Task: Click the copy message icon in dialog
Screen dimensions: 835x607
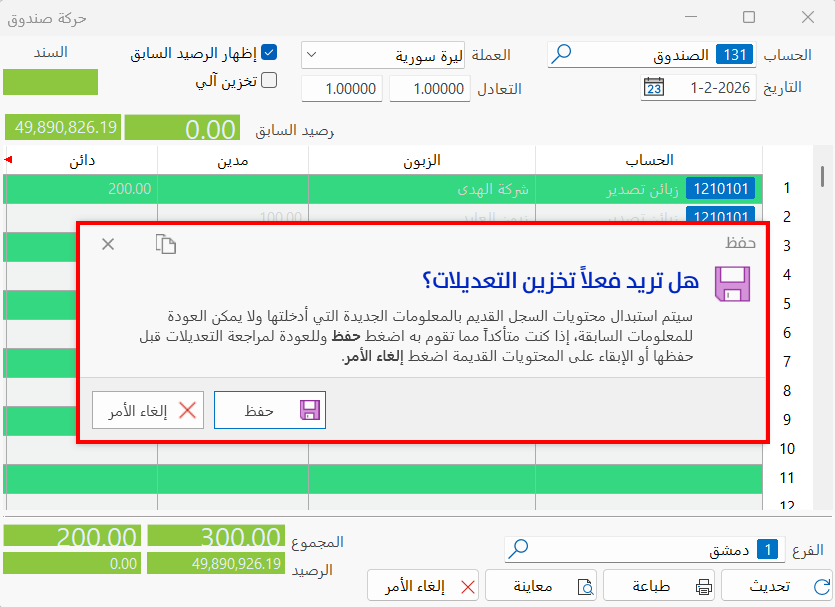Action: [x=166, y=244]
